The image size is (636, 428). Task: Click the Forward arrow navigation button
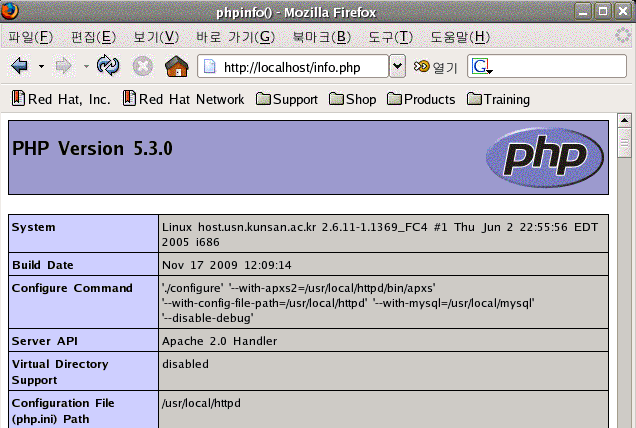[64, 66]
